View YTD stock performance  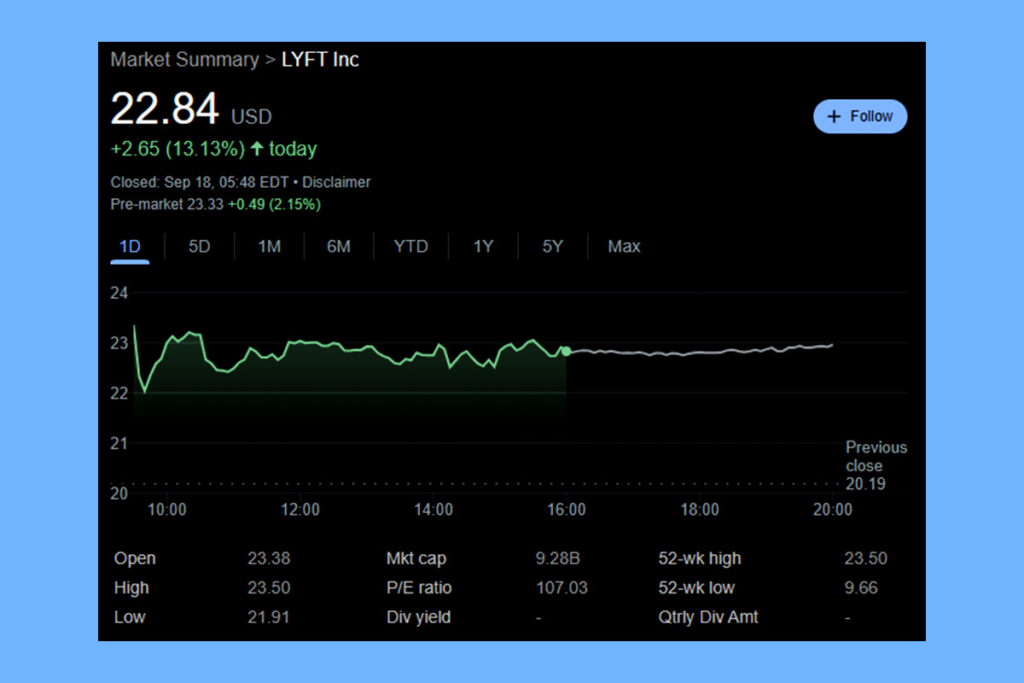click(410, 246)
